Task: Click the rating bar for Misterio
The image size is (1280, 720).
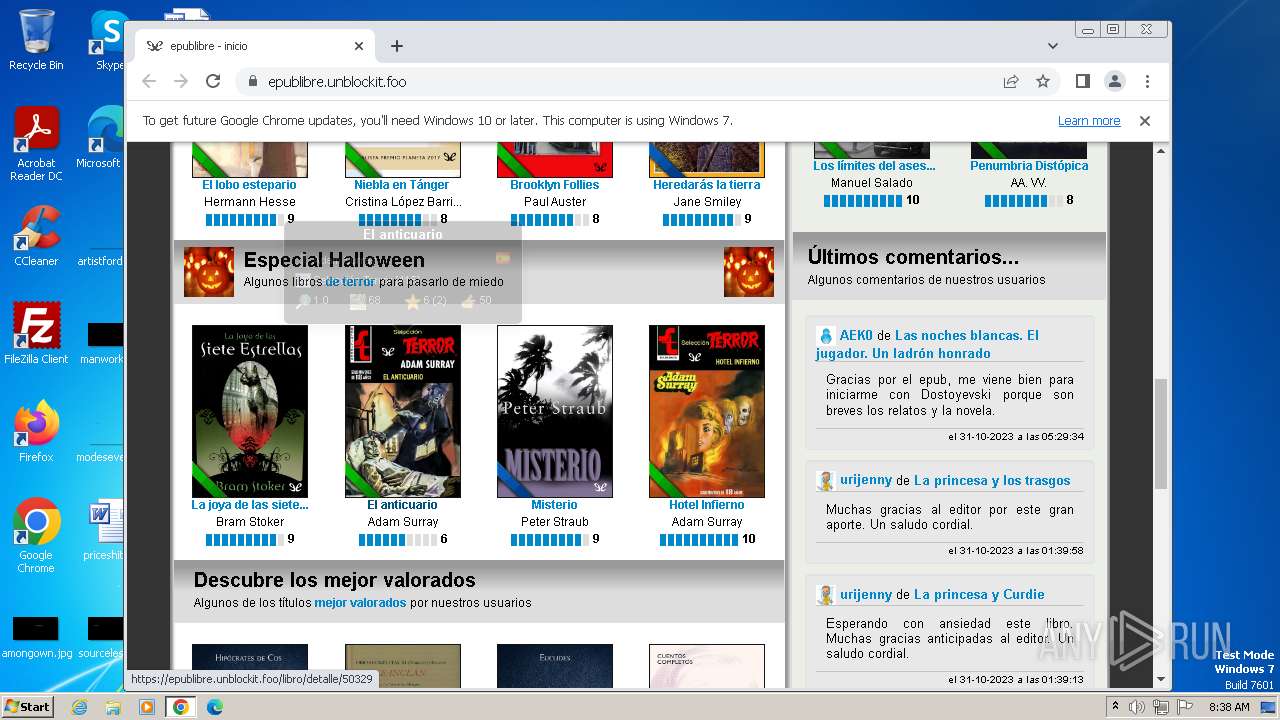Action: 549,539
